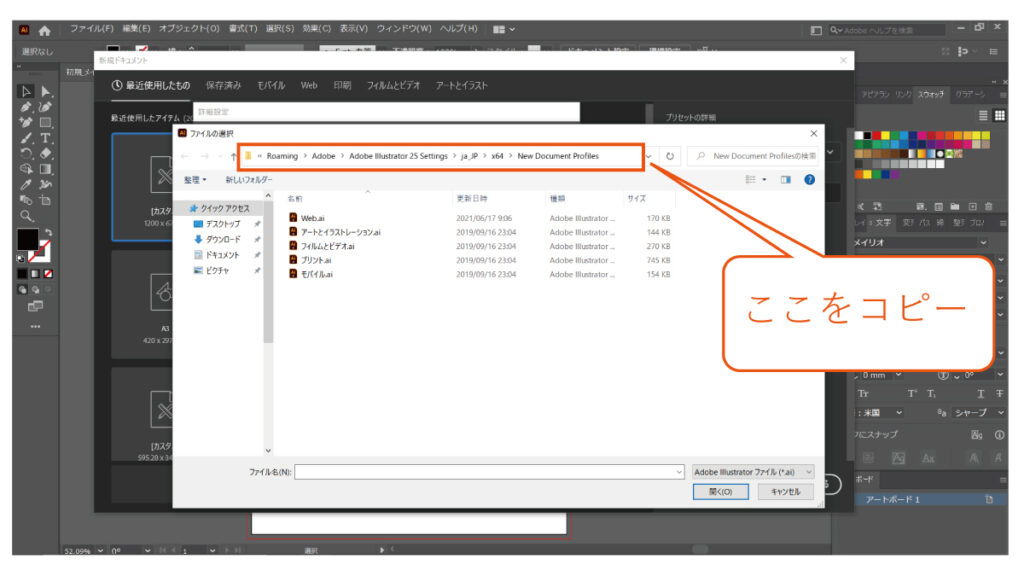Screen dimensions: 1024x576
Task: Open ダウンロード in quick access
Action: click(223, 240)
